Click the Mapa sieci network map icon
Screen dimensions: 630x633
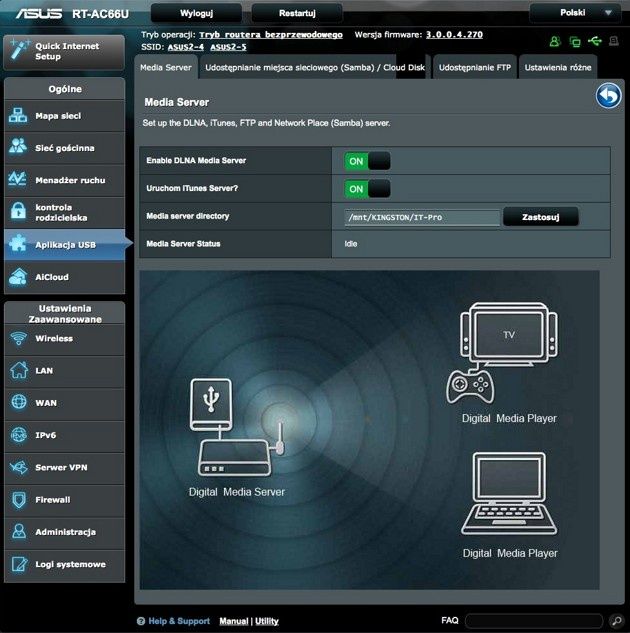18,116
